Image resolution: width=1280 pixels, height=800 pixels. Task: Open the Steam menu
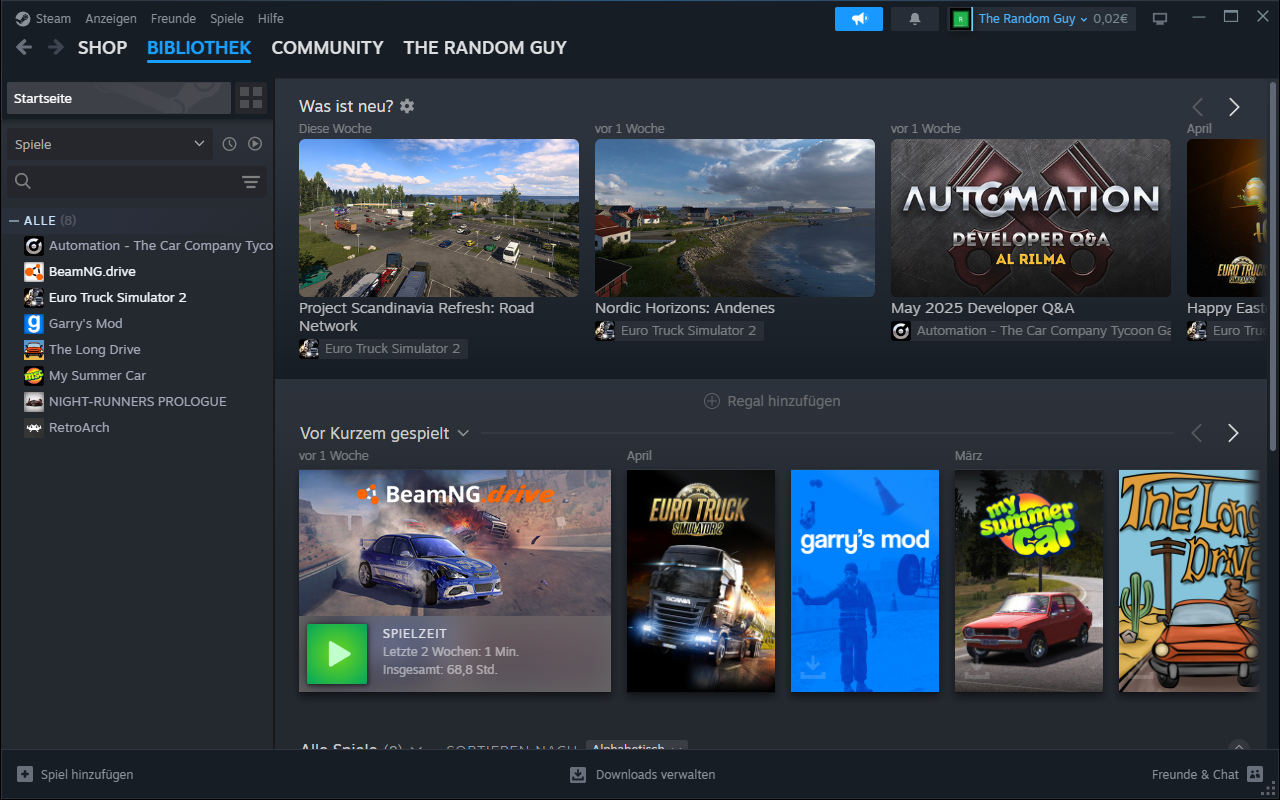pyautogui.click(x=53, y=19)
